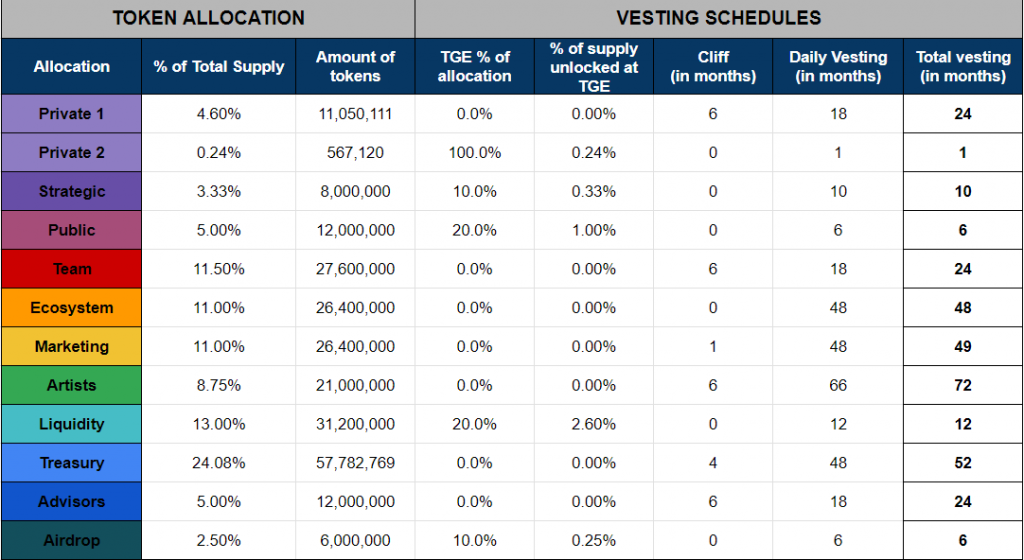Viewport: 1024px width, 560px height.
Task: Click the 'Amount of tokens' column header
Action: [x=355, y=67]
